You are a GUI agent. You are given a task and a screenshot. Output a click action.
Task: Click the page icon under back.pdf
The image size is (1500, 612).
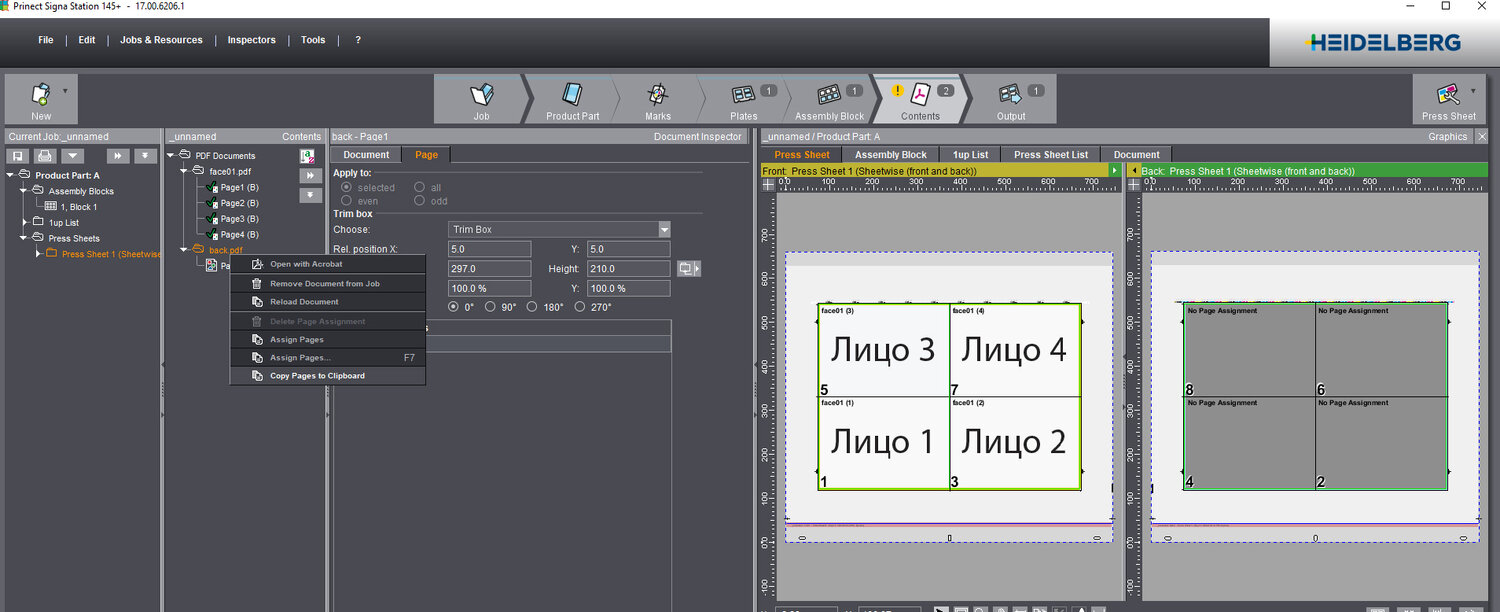click(211, 265)
